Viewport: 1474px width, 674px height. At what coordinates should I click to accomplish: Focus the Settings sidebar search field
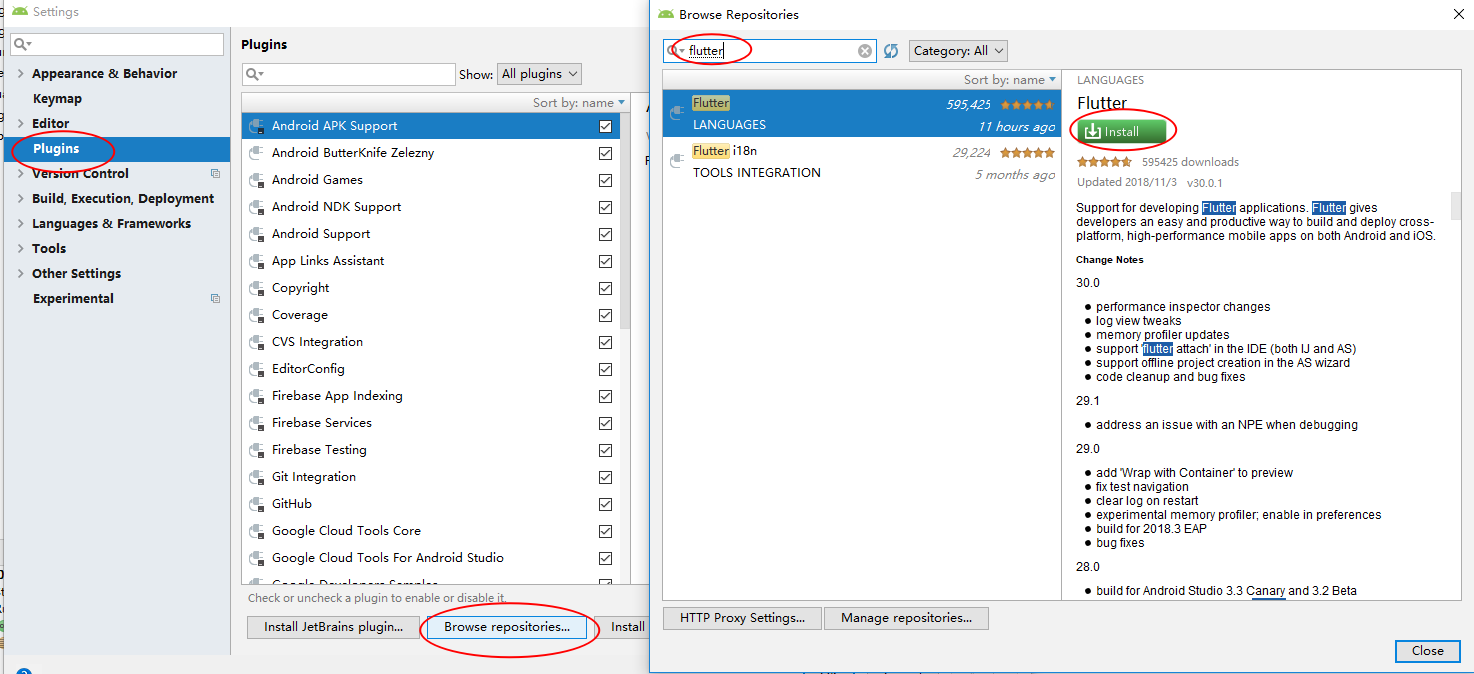117,45
